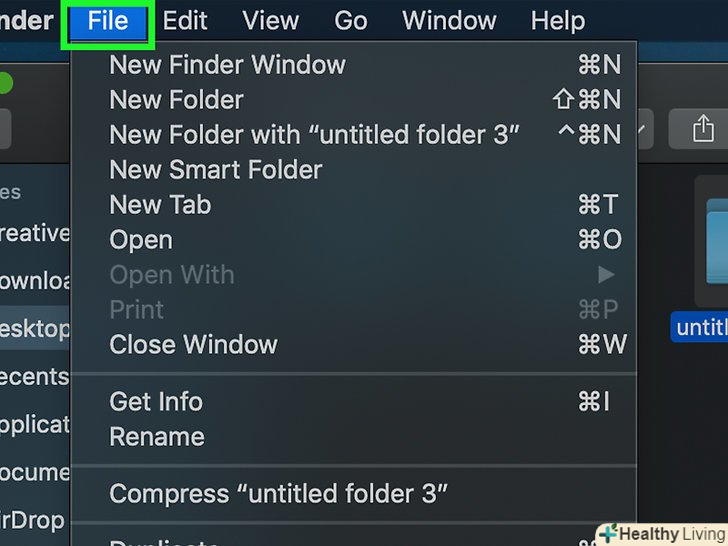Open the Window menu
The width and height of the screenshot is (728, 546).
click(x=449, y=20)
